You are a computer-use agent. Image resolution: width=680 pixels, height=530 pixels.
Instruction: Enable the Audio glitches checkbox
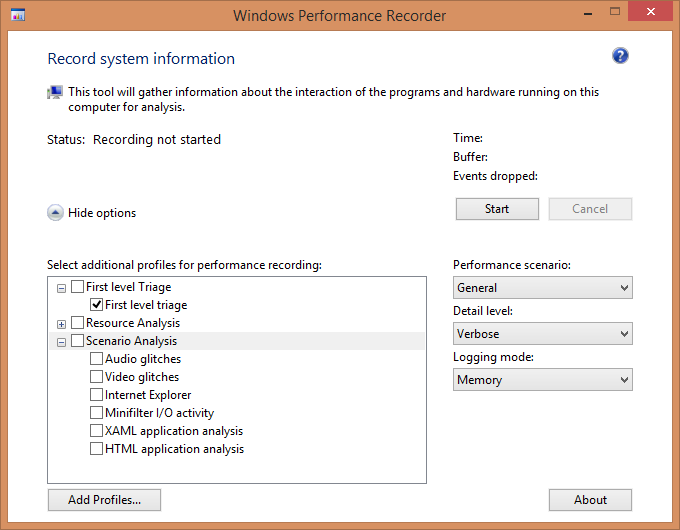(96, 359)
